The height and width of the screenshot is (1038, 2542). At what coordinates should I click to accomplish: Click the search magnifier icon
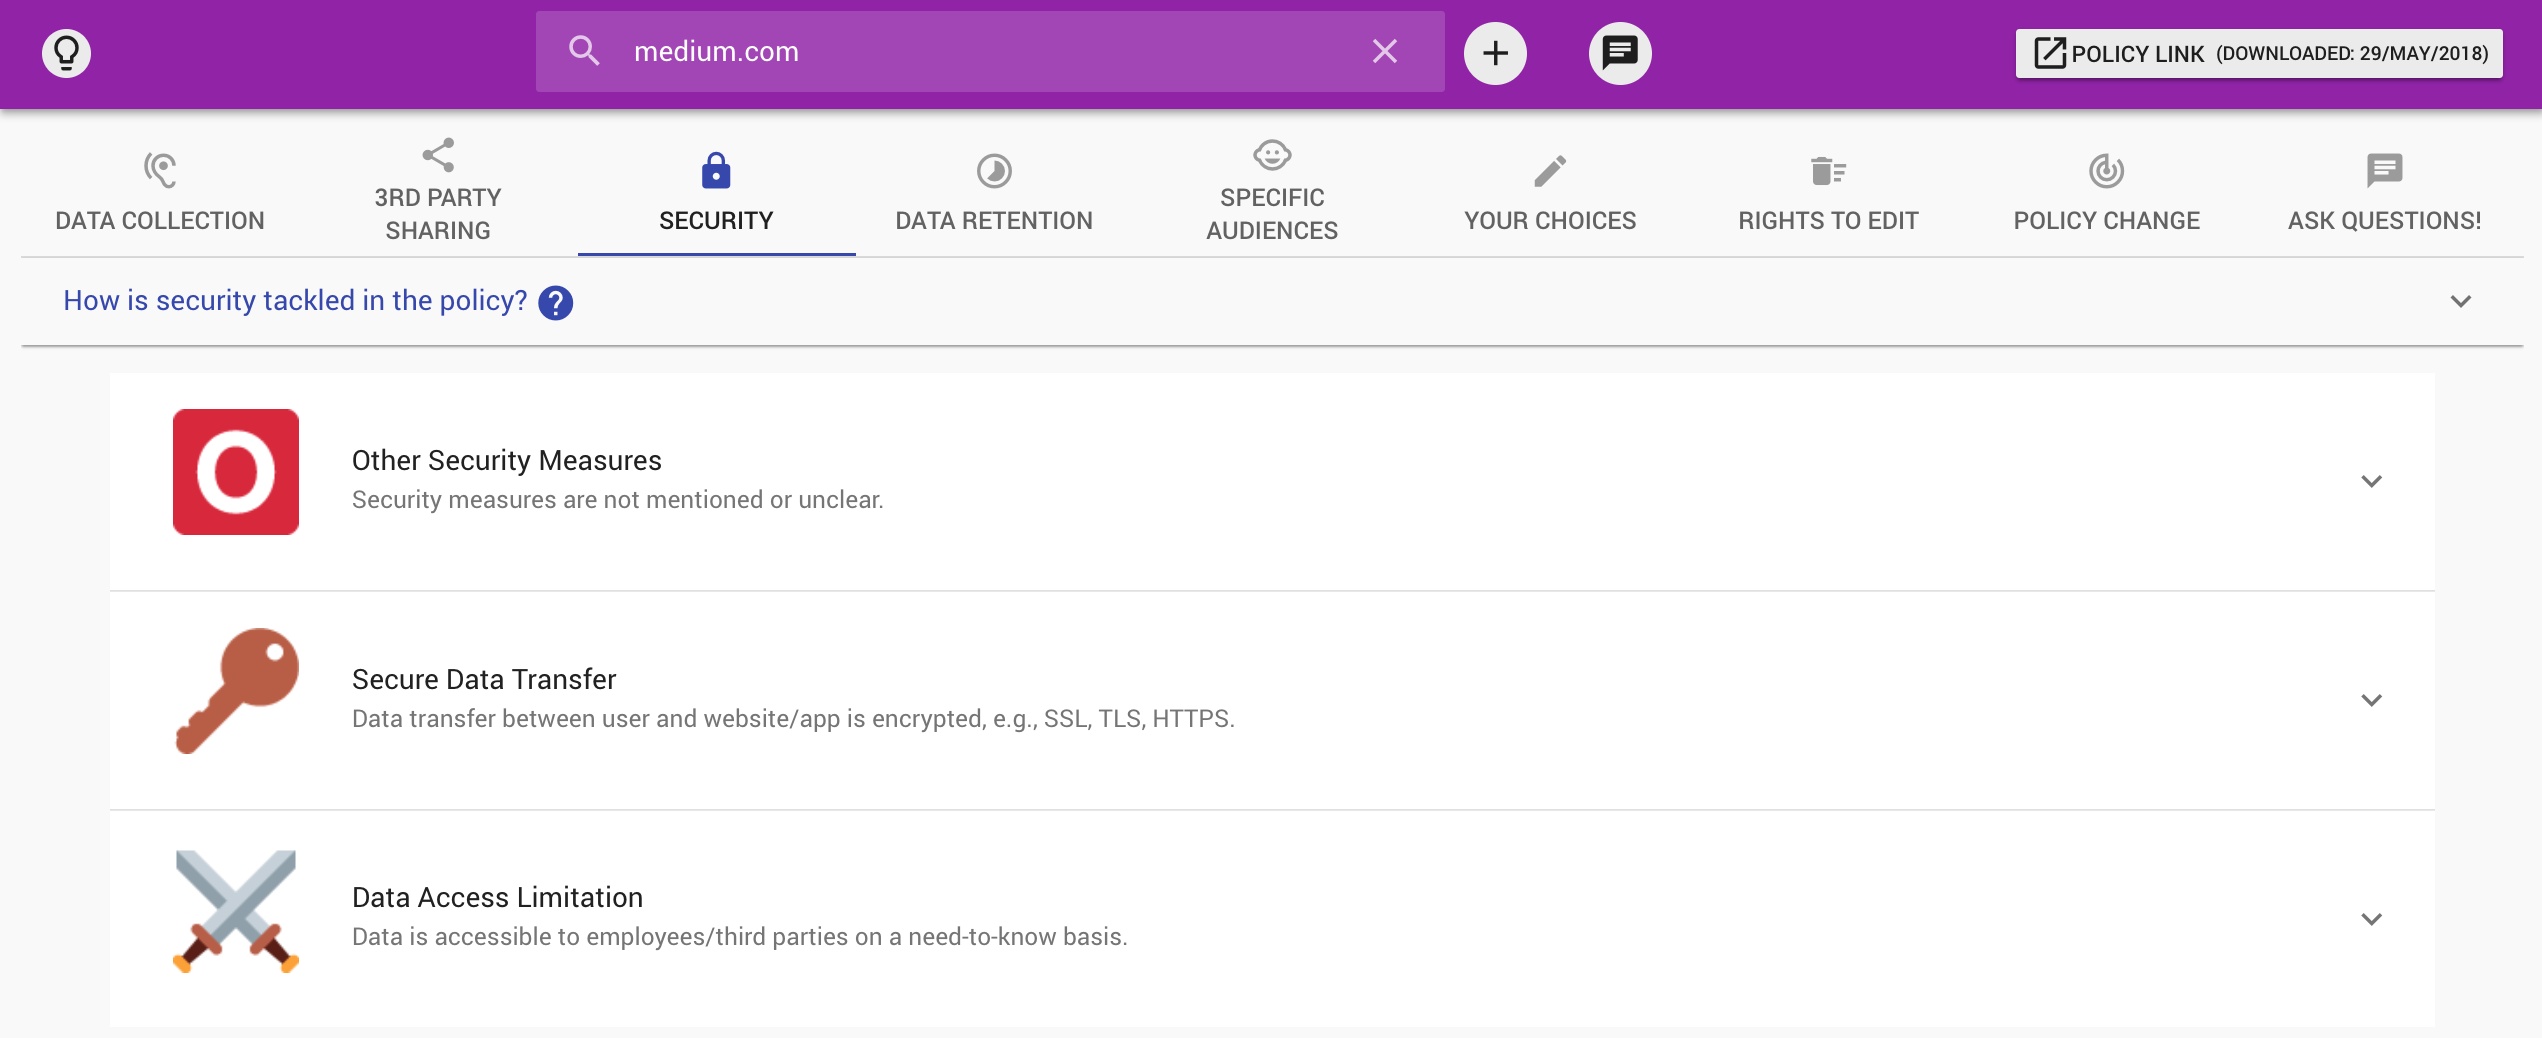click(x=584, y=52)
